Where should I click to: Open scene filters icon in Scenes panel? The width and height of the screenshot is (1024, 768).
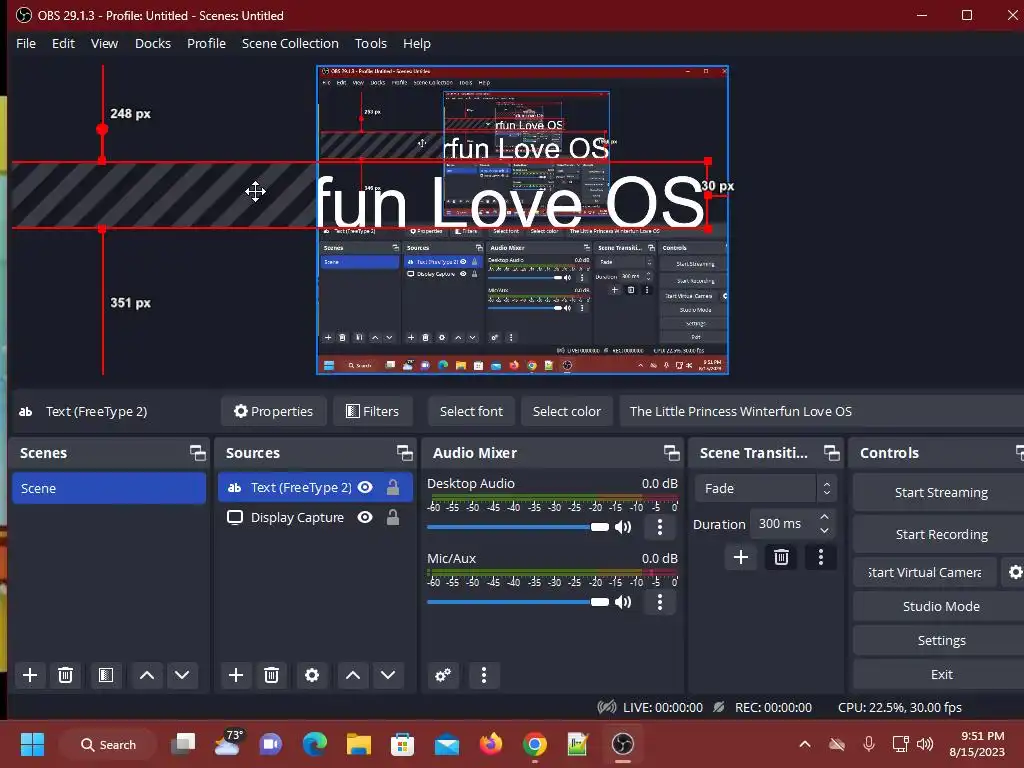point(106,675)
